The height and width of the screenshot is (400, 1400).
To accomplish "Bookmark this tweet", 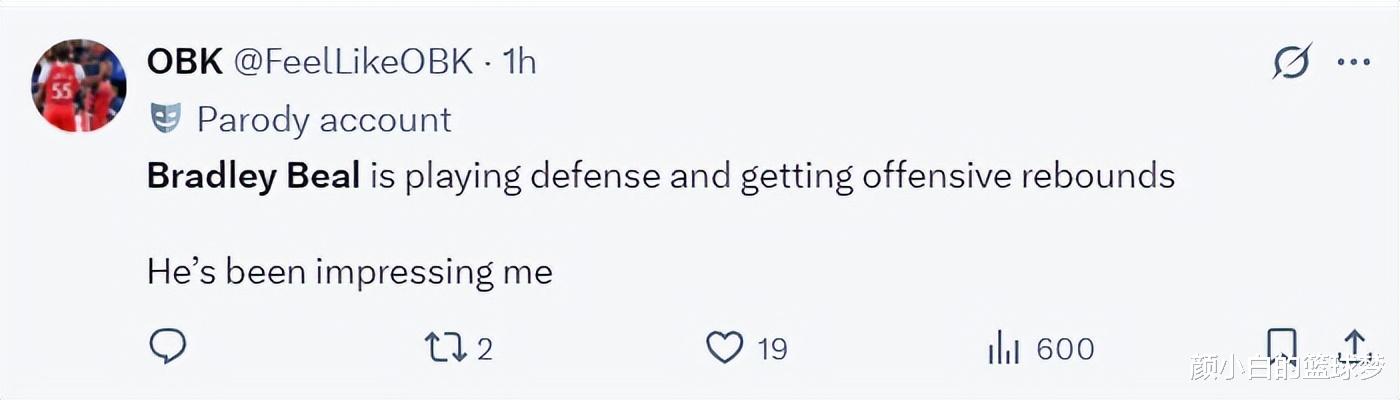I will 1281,346.
